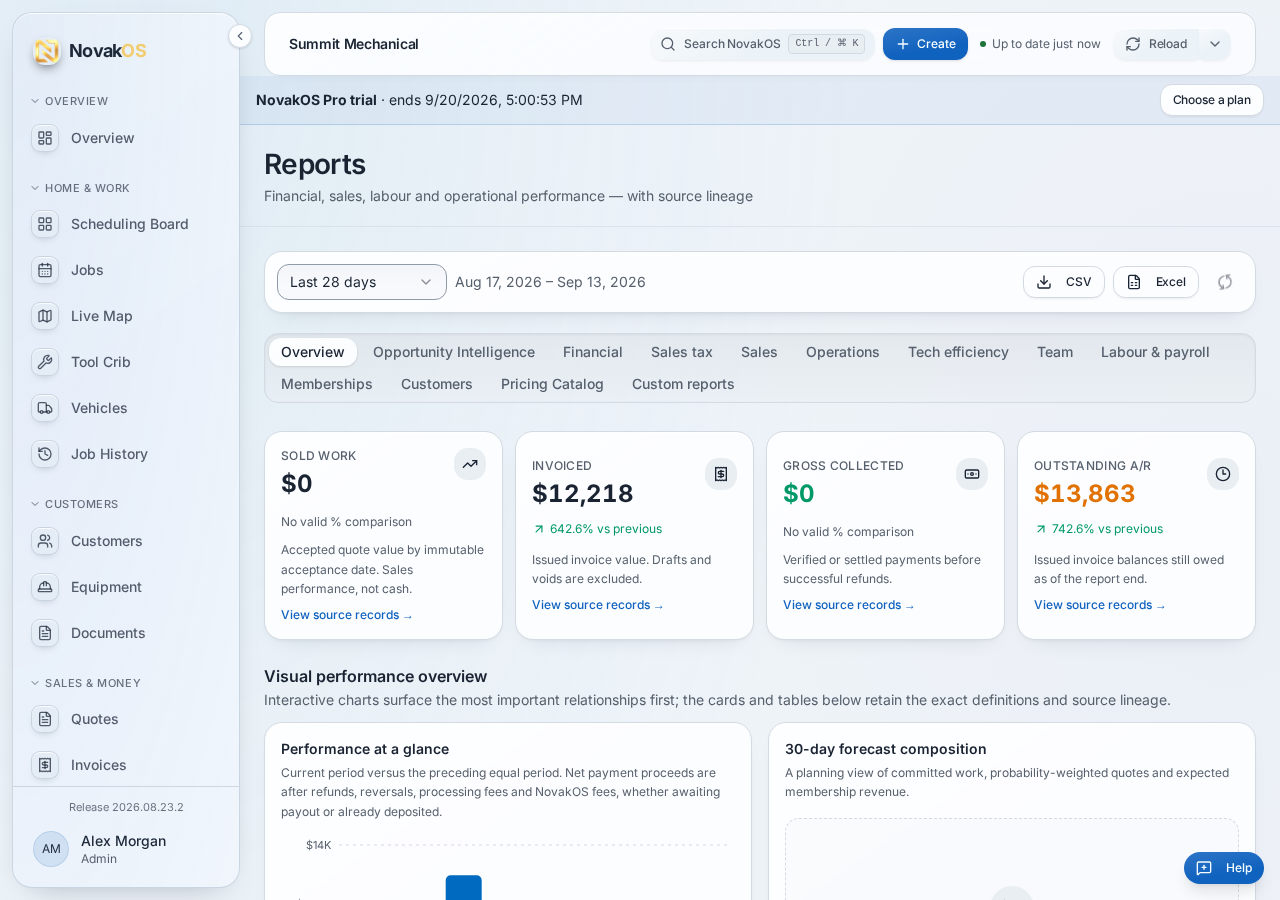The width and height of the screenshot is (1280, 900).
Task: Collapse the CUSTOMERS sidebar section
Action: coord(74,504)
